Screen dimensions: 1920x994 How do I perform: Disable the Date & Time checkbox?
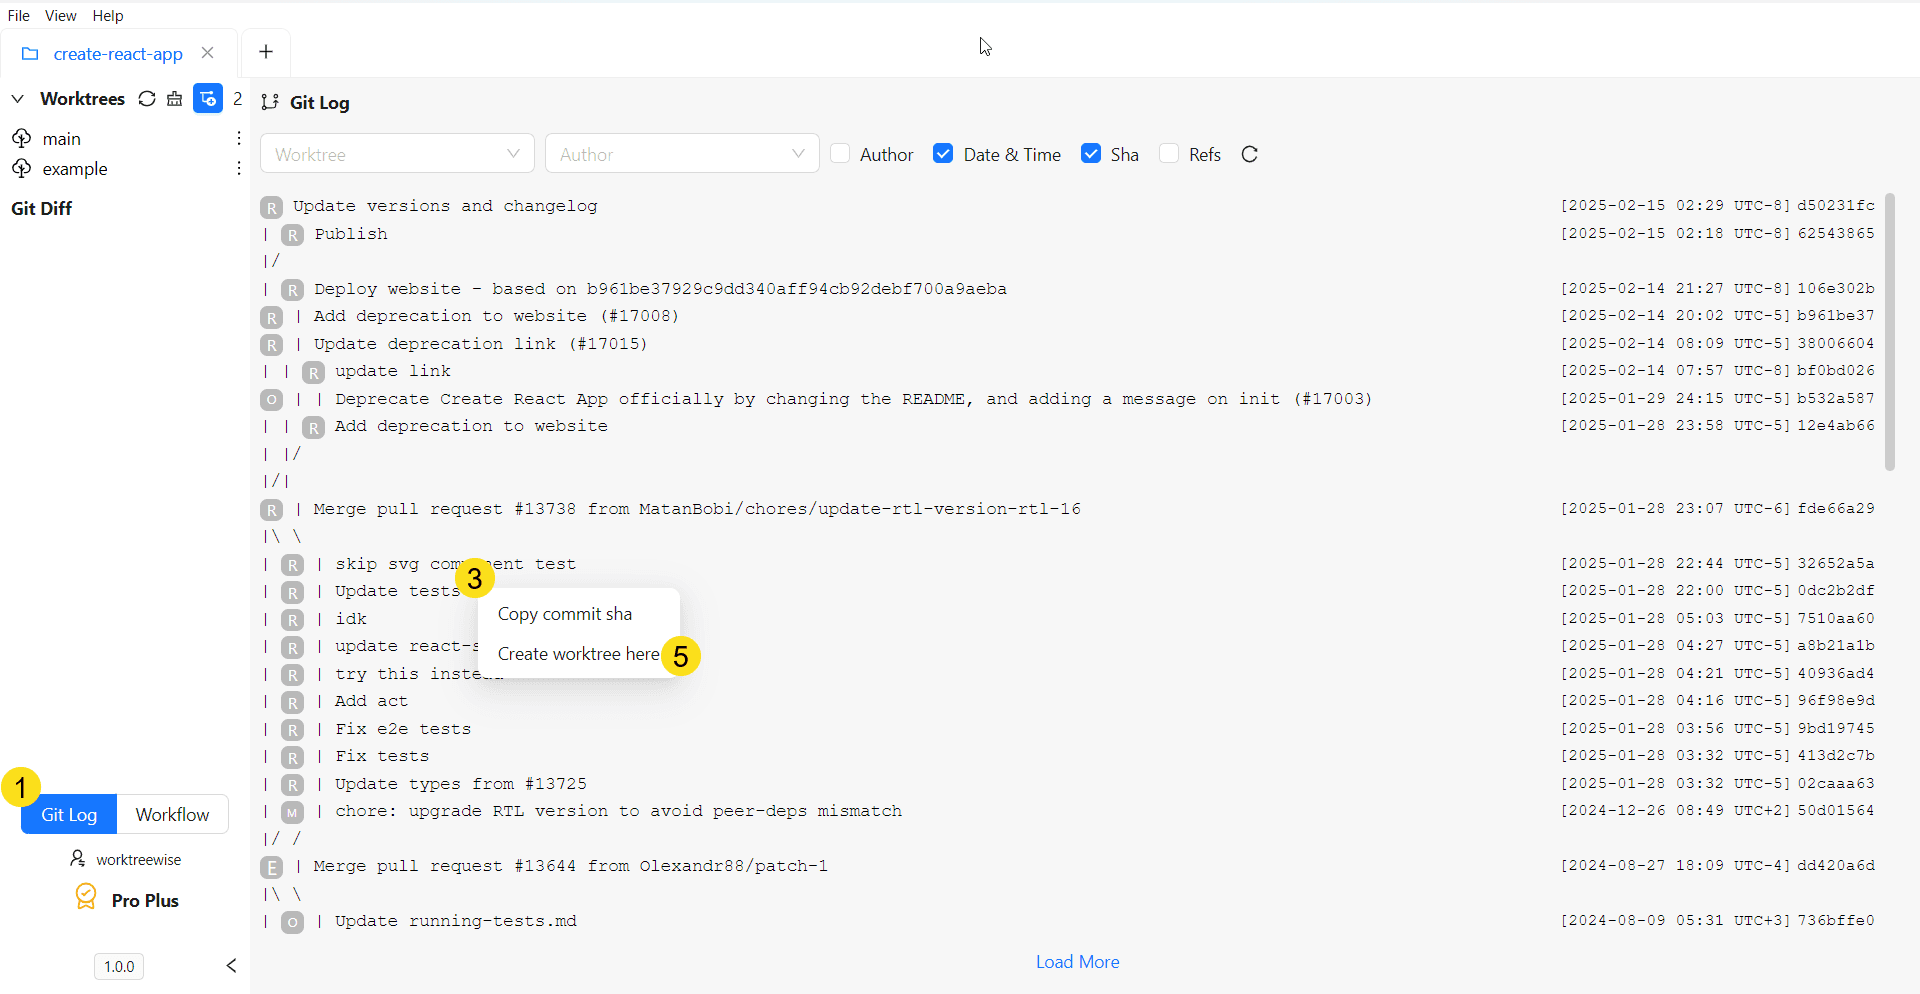click(x=943, y=153)
